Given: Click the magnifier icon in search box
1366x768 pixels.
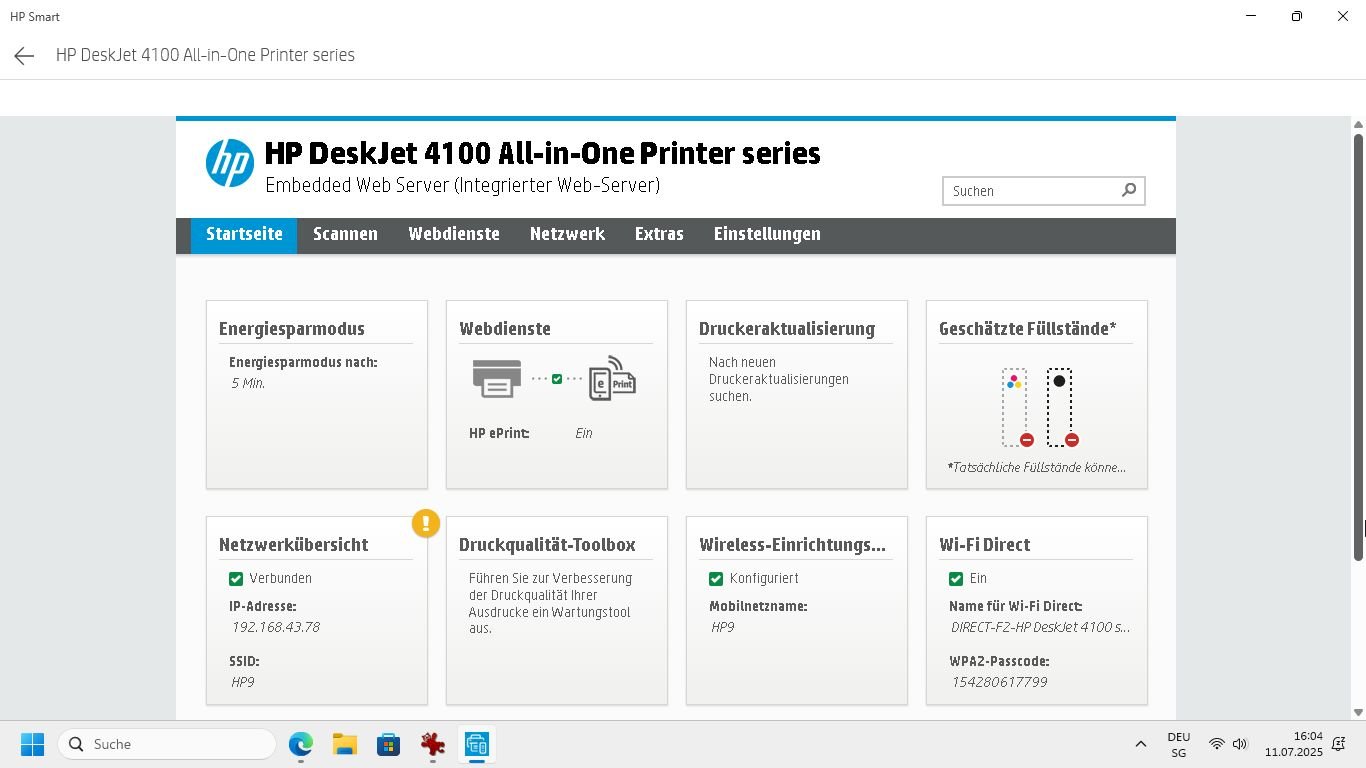Looking at the screenshot, I should coord(1128,190).
